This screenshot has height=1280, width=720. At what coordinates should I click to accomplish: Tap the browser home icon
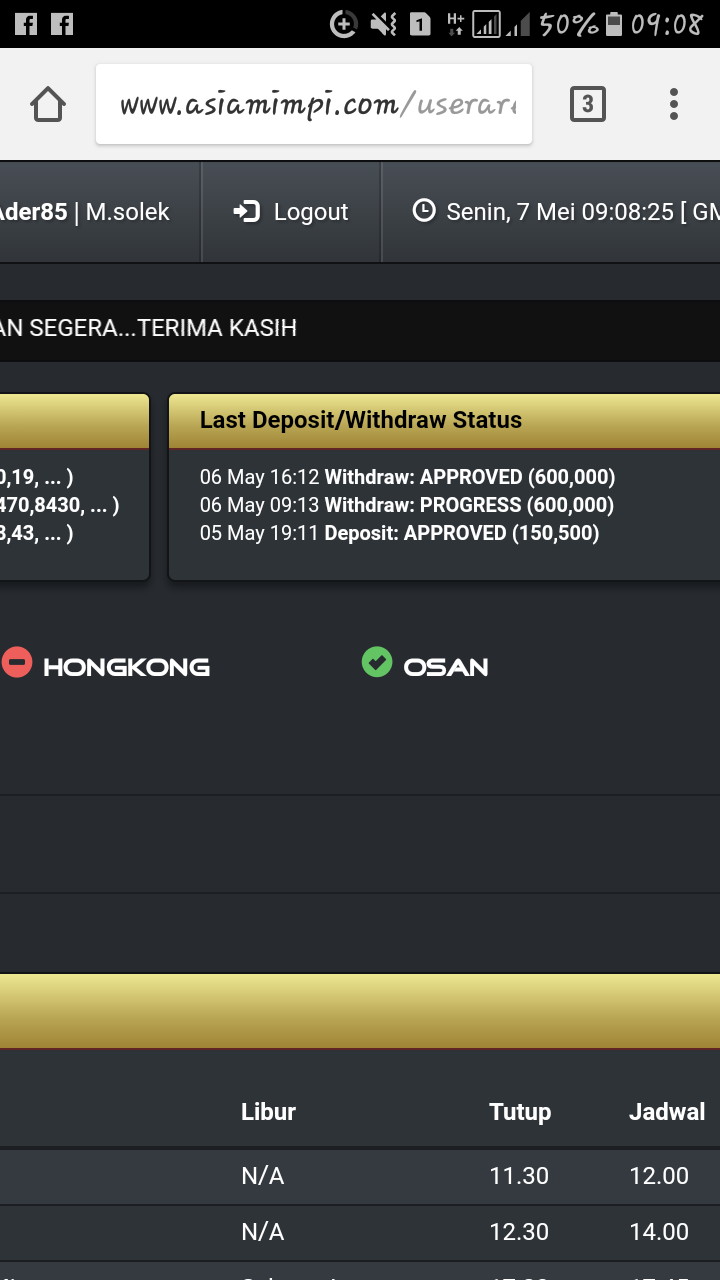[48, 104]
